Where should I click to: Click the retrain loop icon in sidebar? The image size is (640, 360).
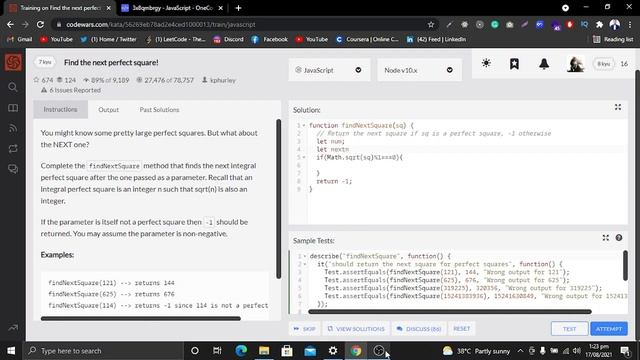13,149
